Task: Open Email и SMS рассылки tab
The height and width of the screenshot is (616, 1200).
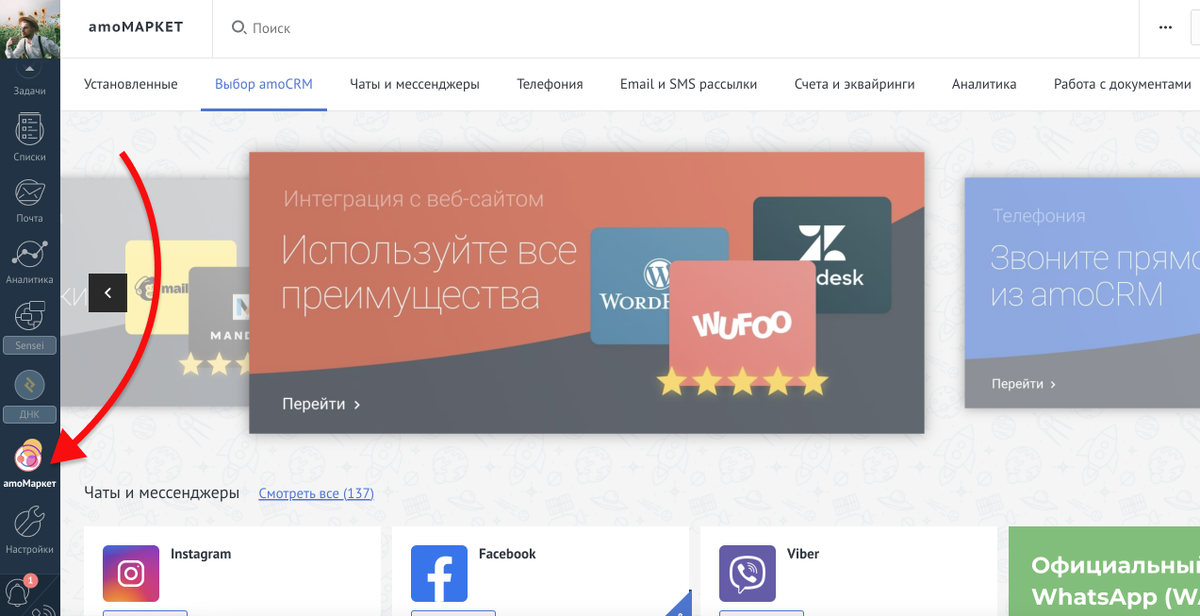Action: pyautogui.click(x=688, y=84)
